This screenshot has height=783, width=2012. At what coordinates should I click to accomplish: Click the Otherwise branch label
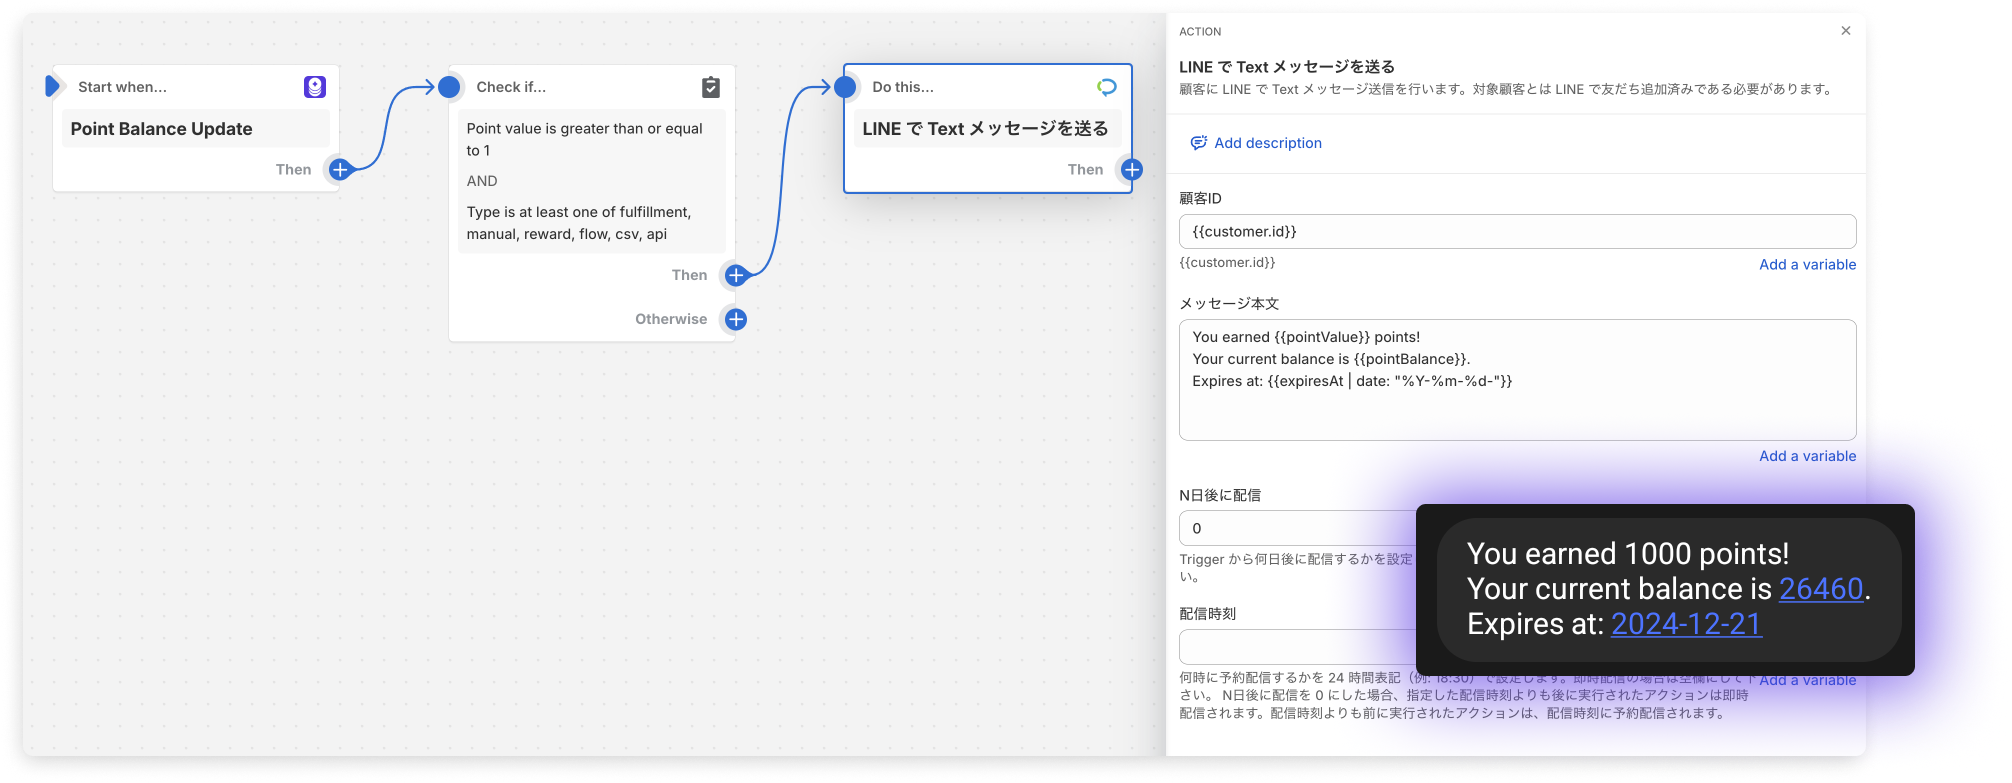(x=671, y=319)
